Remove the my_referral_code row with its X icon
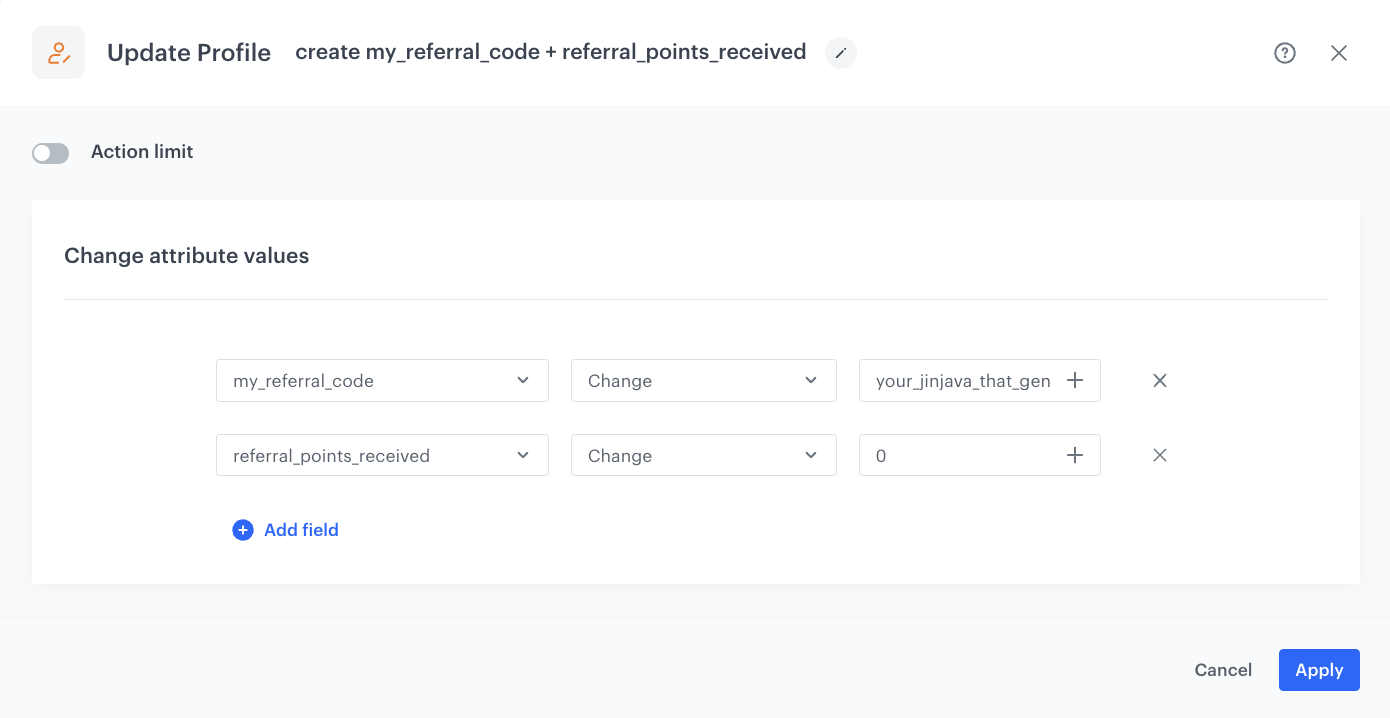The width and height of the screenshot is (1390, 718). 1159,380
